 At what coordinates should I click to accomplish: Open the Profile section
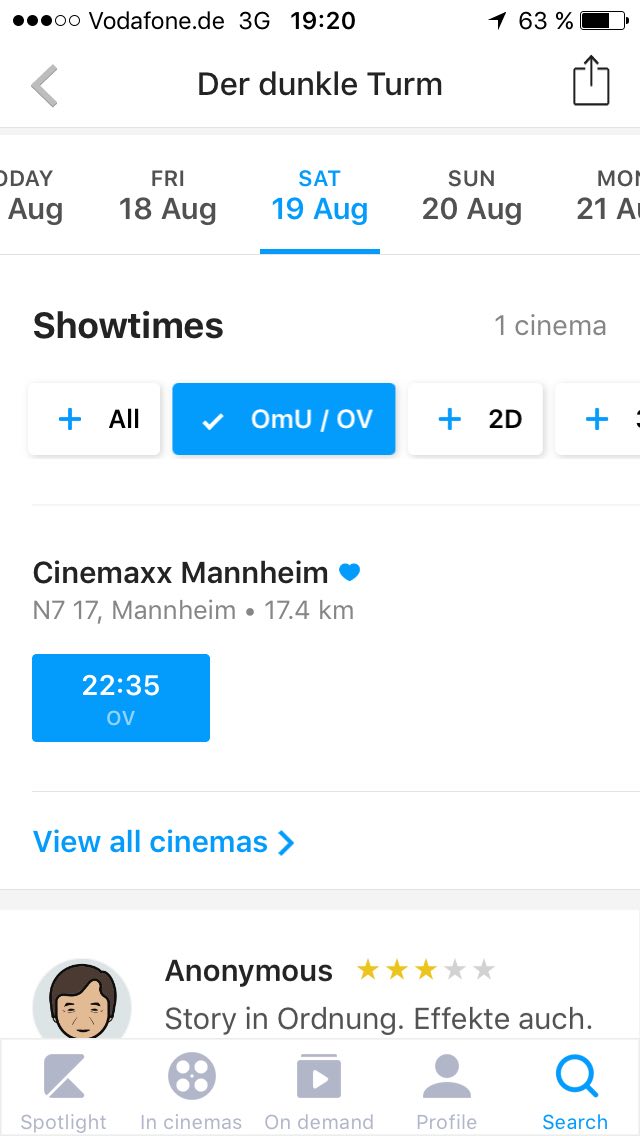pos(446,1092)
